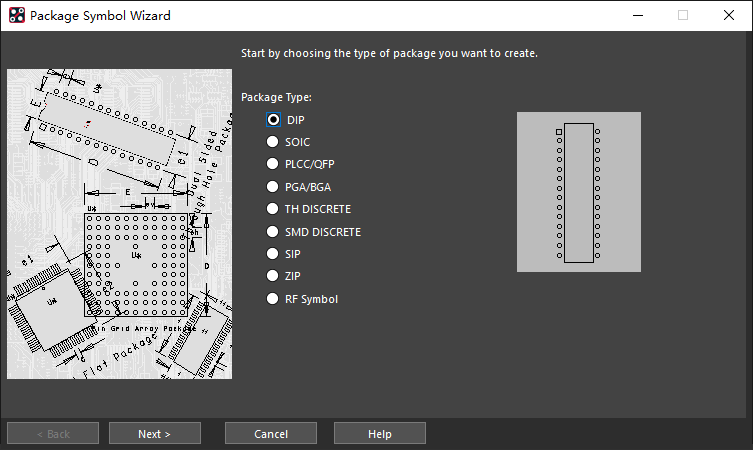Select the RF Symbol radio button
753x450 pixels.
273,299
